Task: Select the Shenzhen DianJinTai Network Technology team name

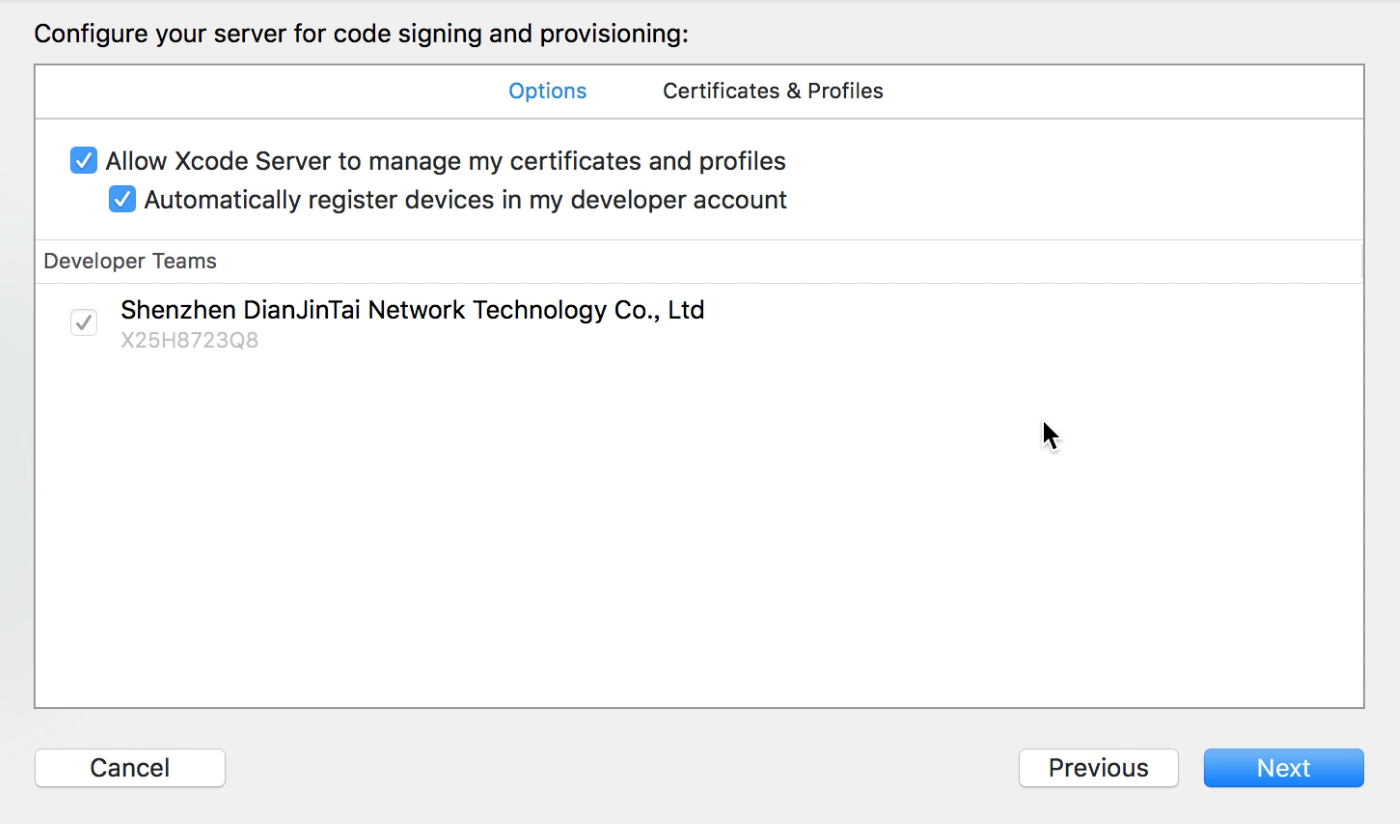Action: click(412, 310)
